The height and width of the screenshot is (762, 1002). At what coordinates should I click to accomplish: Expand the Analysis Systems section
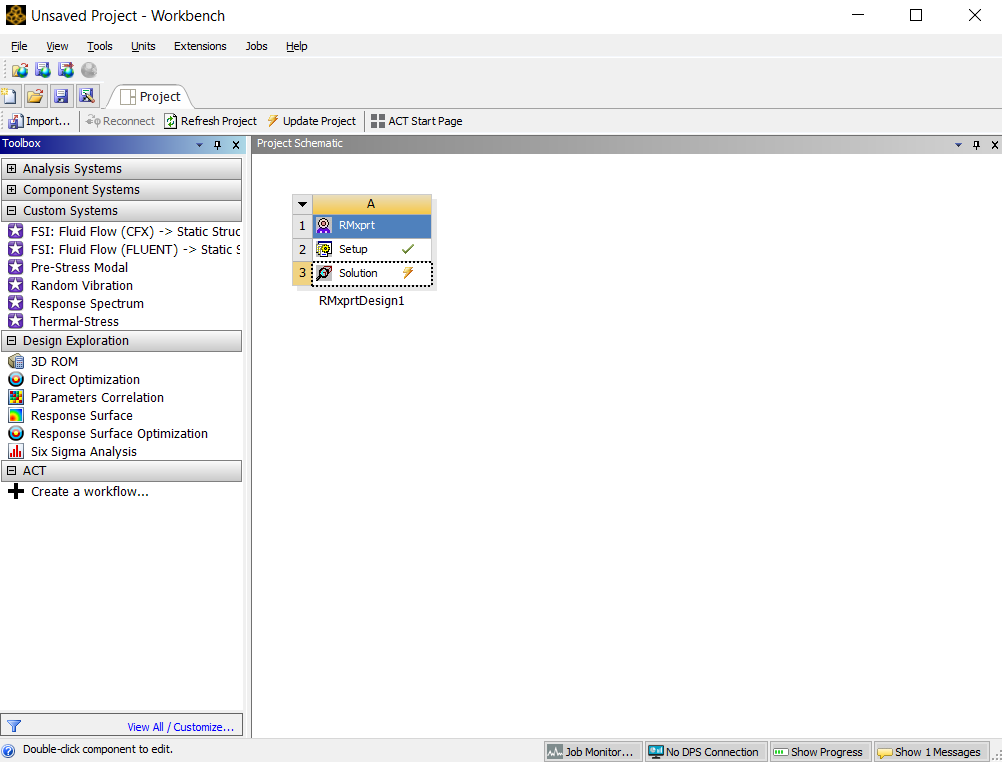(12, 169)
